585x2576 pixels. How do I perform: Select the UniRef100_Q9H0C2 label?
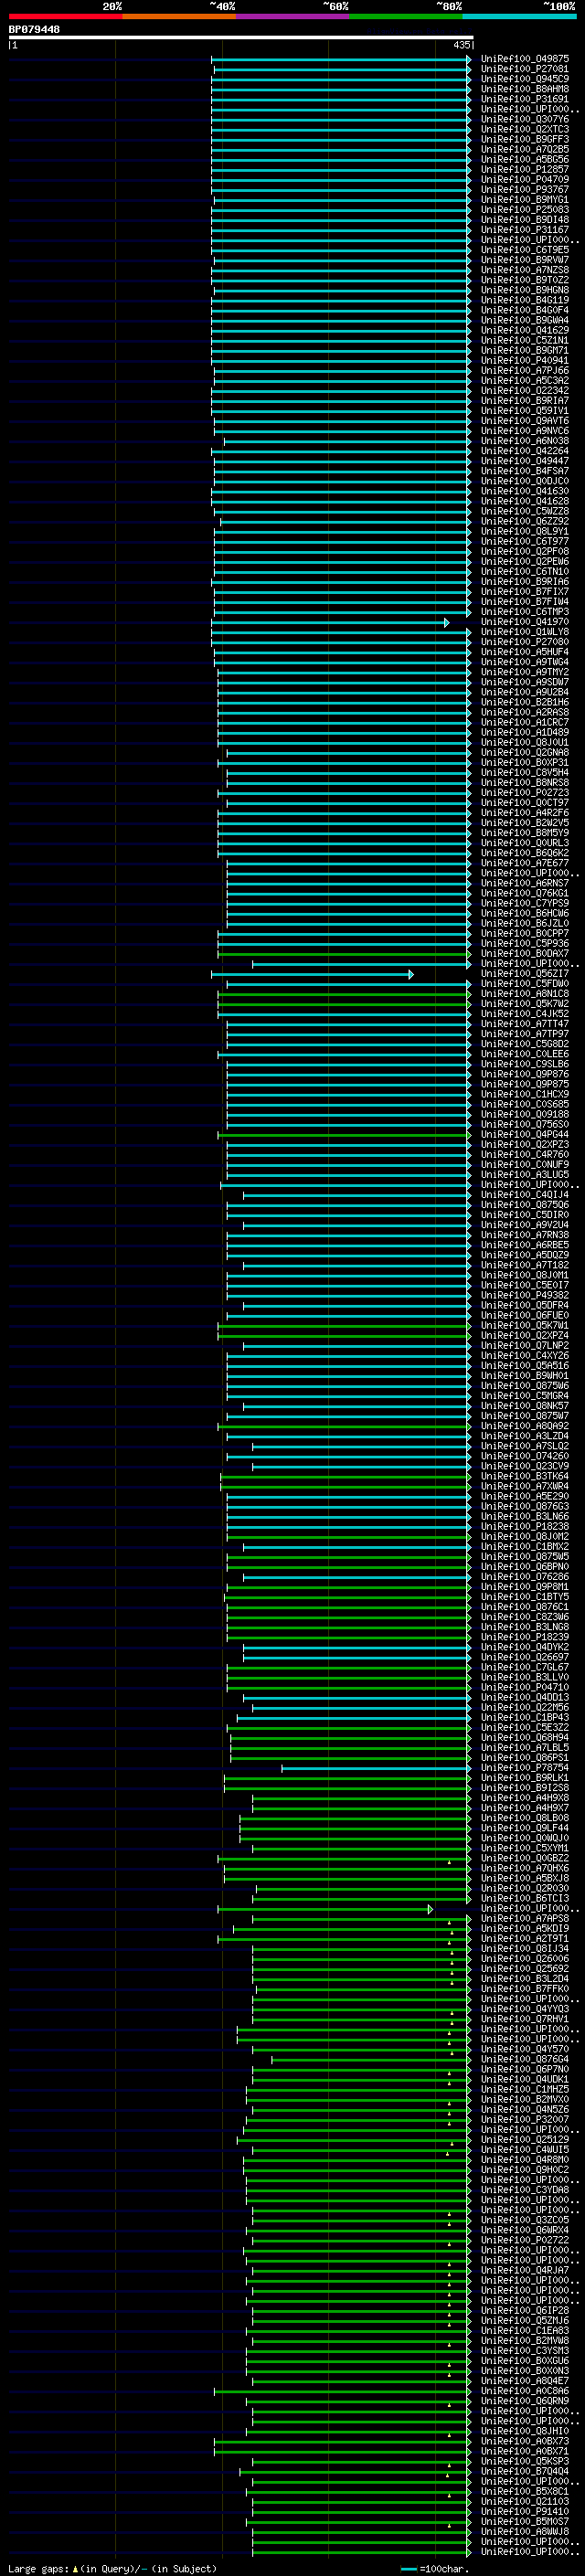(525, 2170)
